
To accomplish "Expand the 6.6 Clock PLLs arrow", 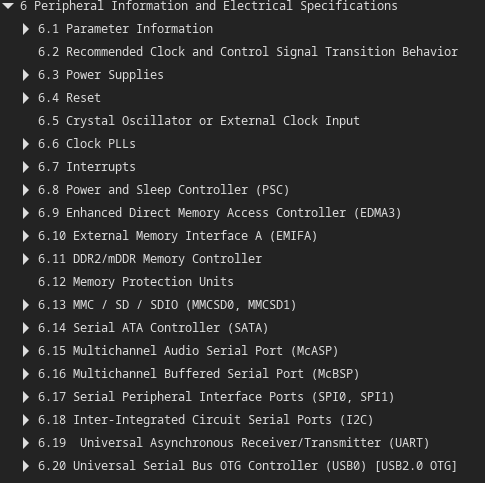I will pos(26,144).
